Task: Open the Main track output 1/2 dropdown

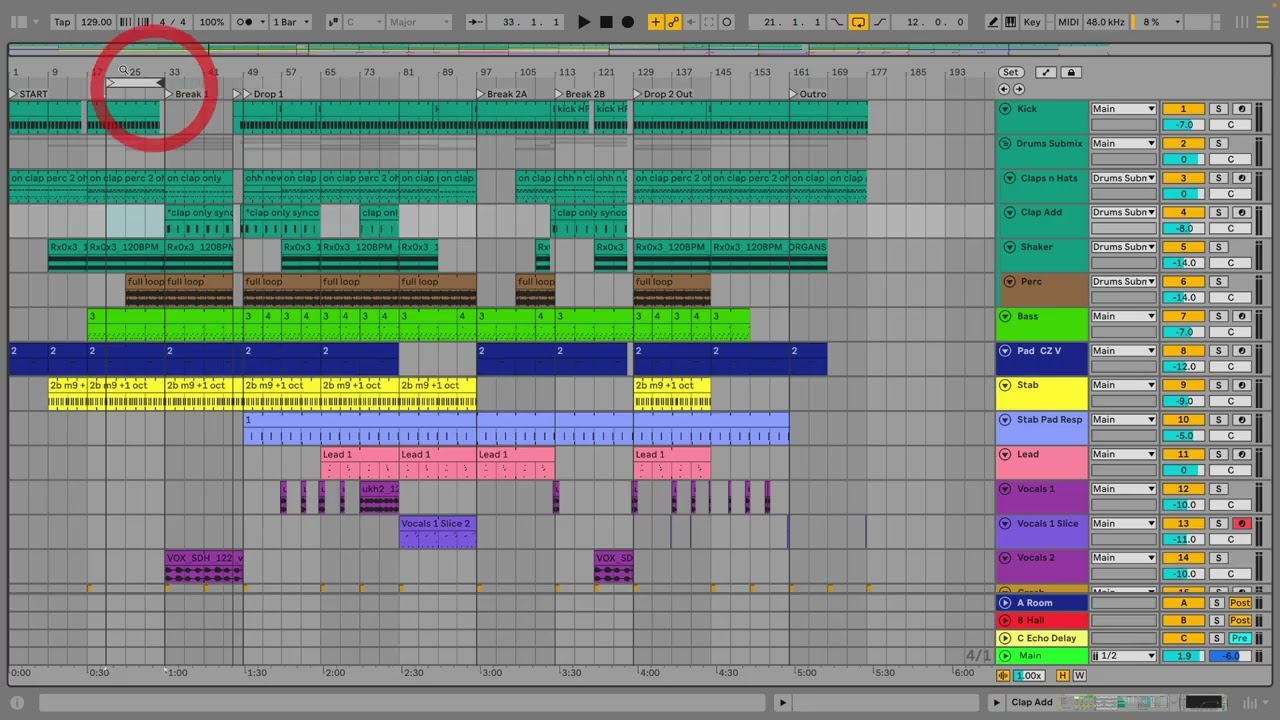Action: 1123,656
